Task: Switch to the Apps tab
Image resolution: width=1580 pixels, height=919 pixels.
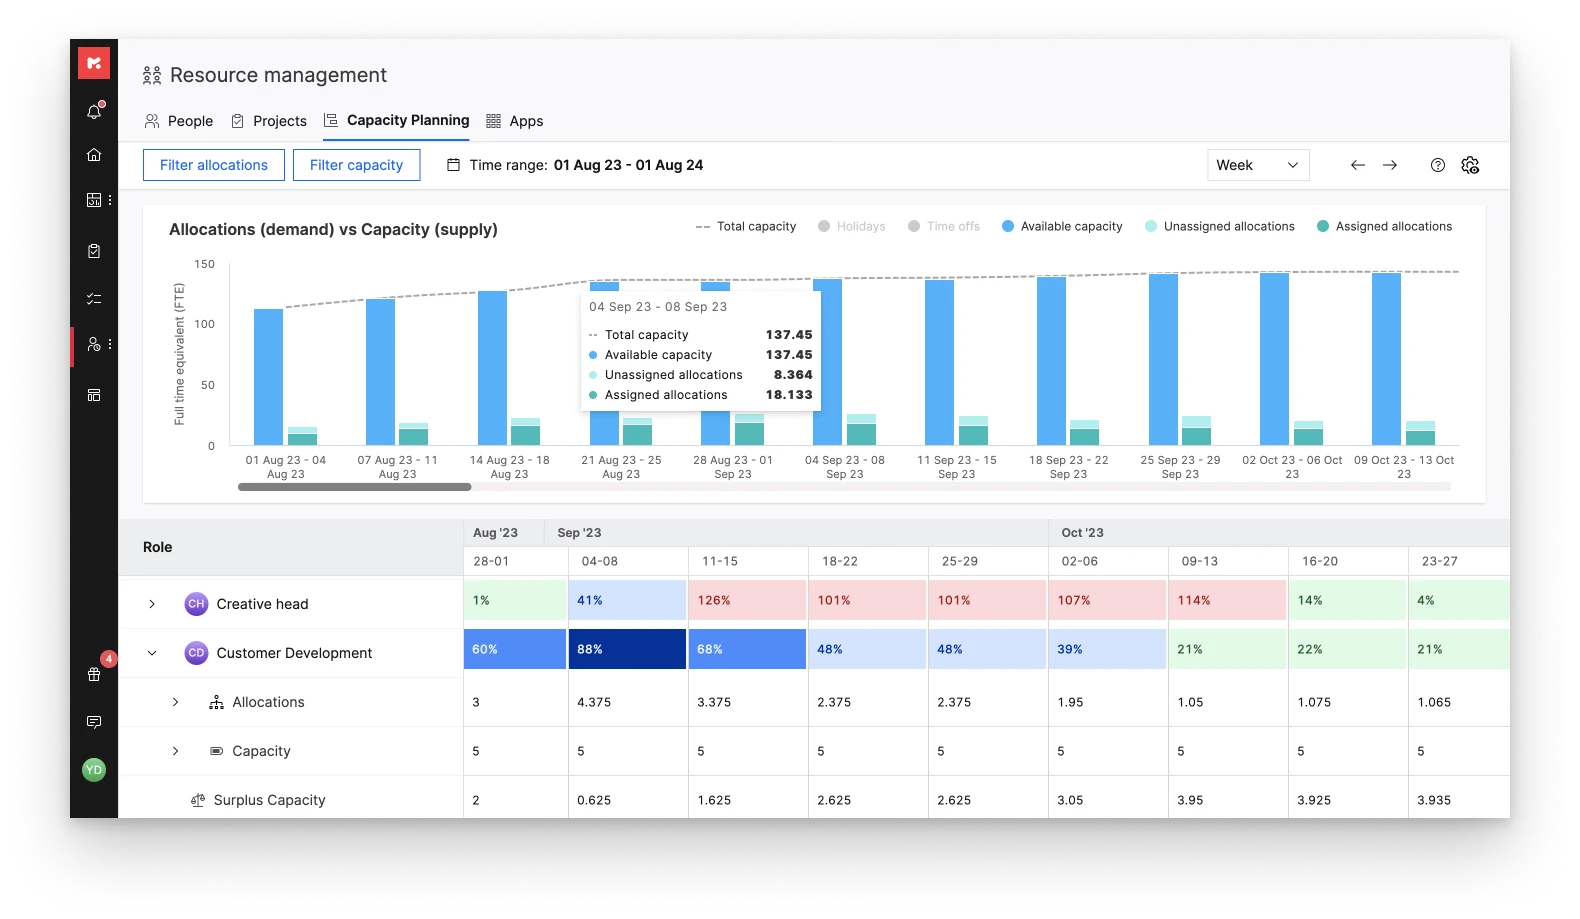Action: [x=515, y=121]
